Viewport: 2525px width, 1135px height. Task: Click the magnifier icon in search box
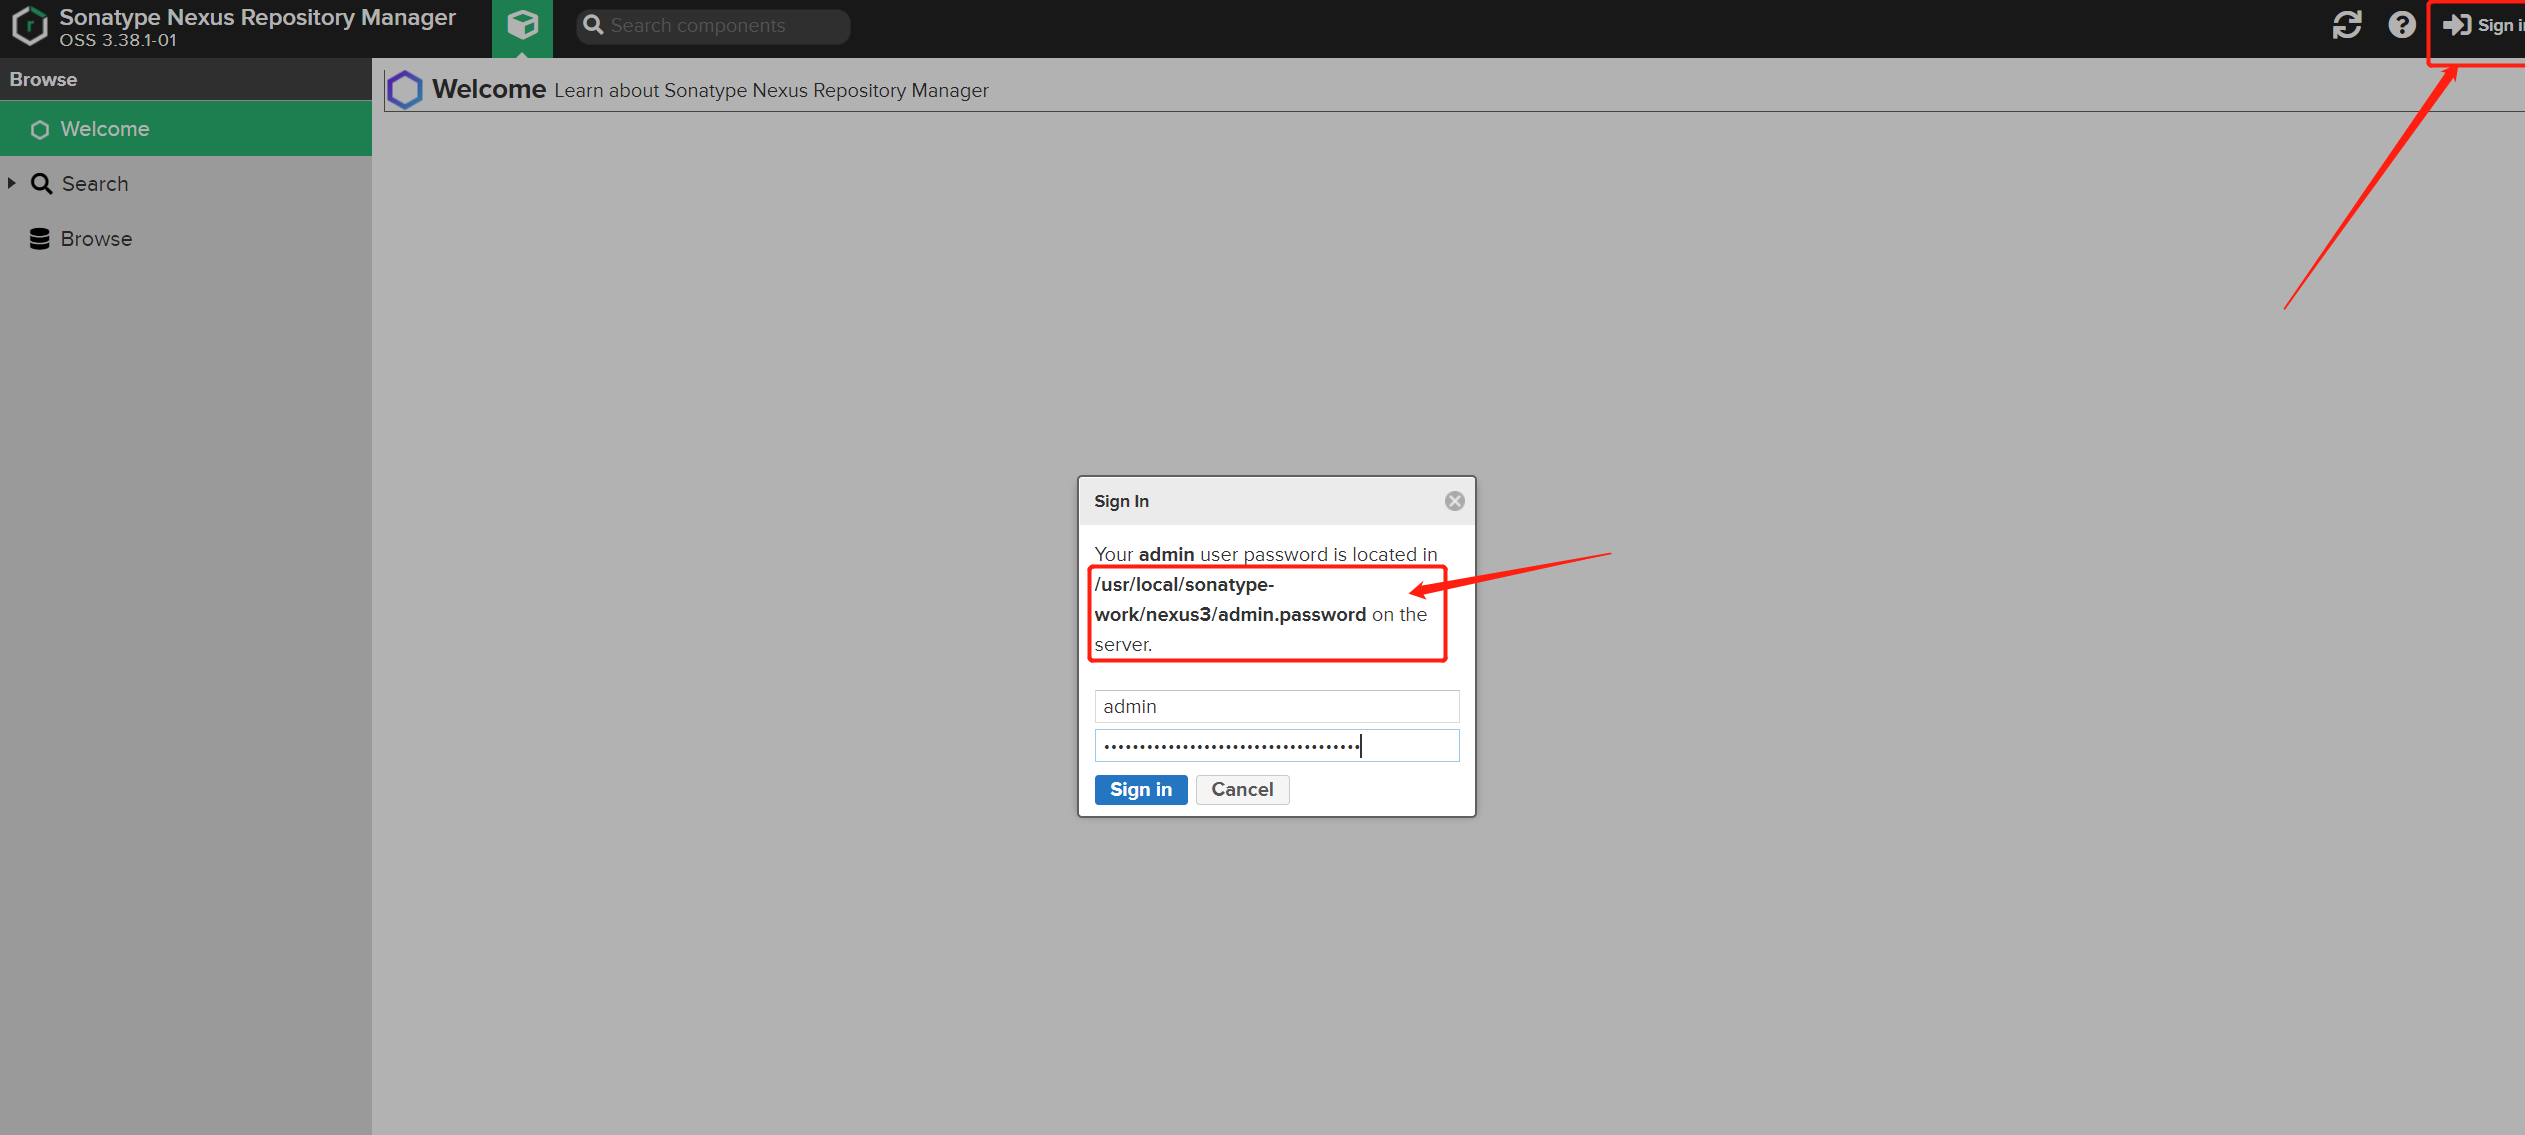coord(593,25)
